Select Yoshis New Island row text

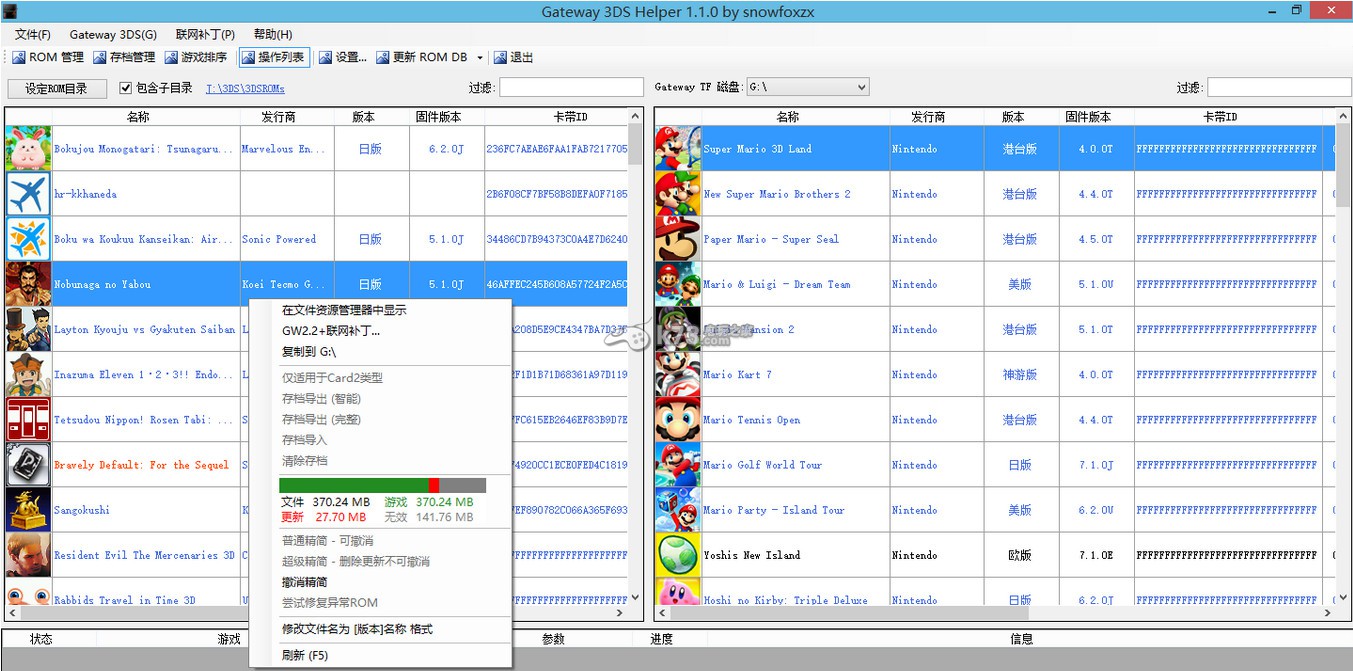tap(752, 555)
